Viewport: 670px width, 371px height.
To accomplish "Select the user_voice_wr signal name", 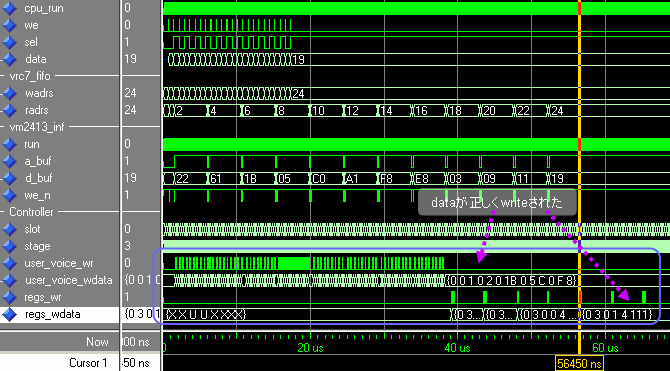I will tap(59, 263).
